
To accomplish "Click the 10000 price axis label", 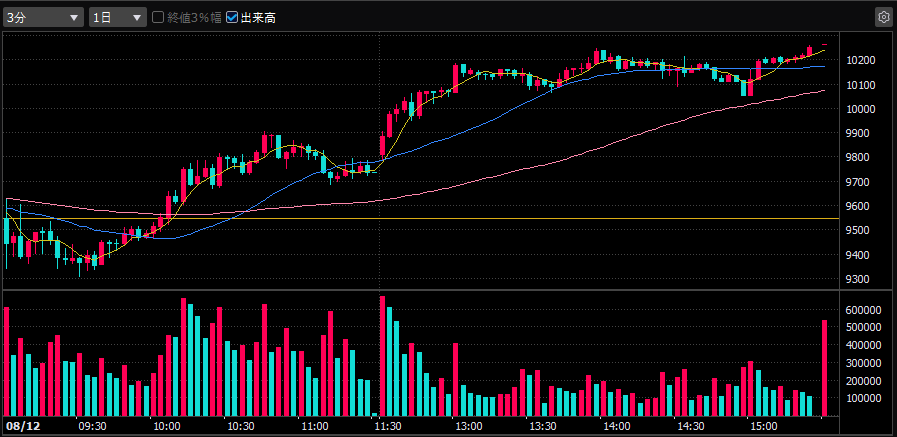I will [x=863, y=109].
